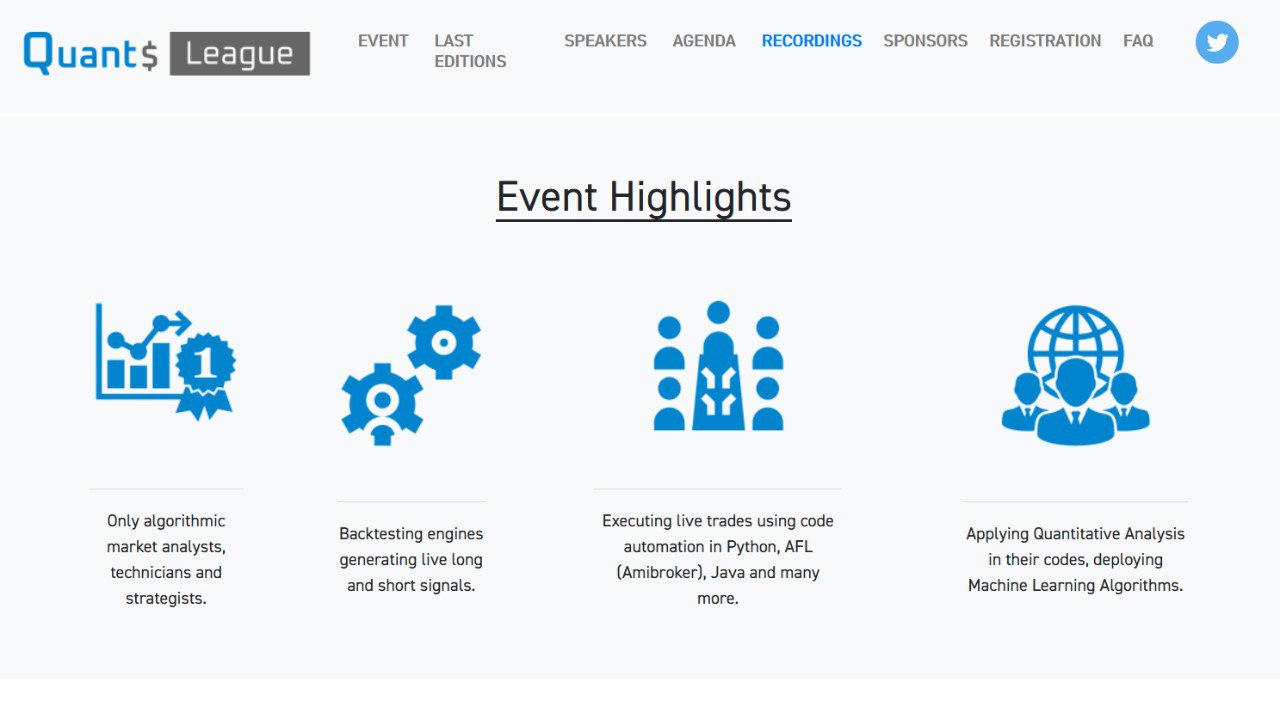Click the chart with rank badge icon
The image size is (1280, 707).
pyautogui.click(x=166, y=361)
